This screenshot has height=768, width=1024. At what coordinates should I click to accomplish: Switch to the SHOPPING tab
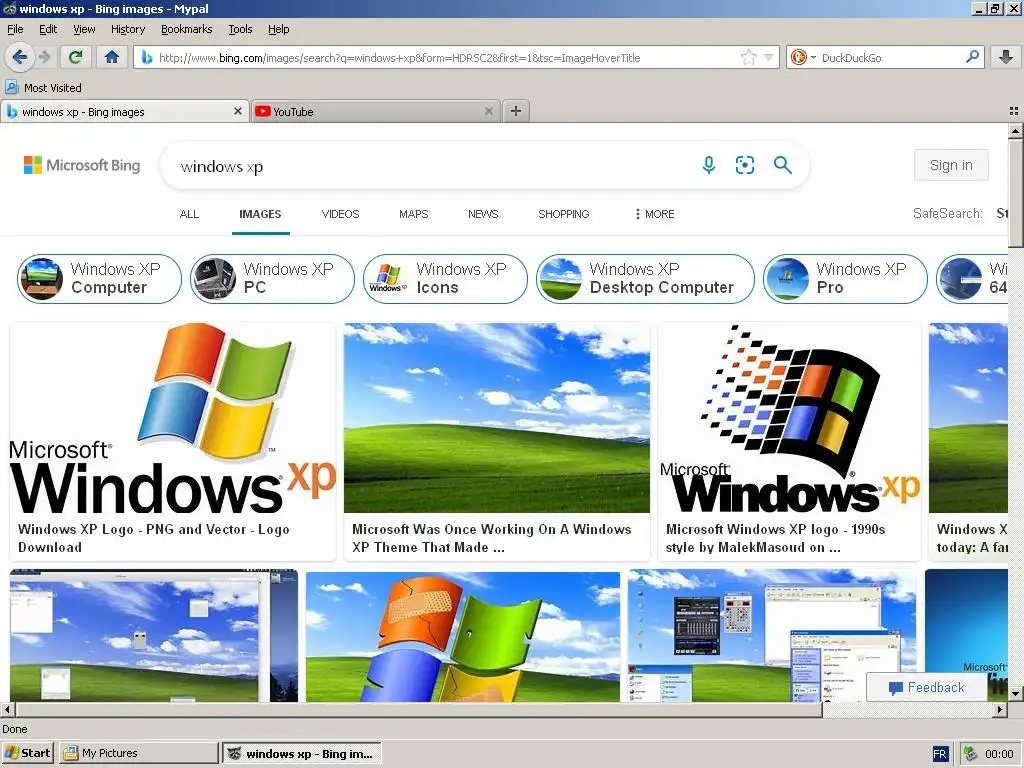click(x=564, y=214)
